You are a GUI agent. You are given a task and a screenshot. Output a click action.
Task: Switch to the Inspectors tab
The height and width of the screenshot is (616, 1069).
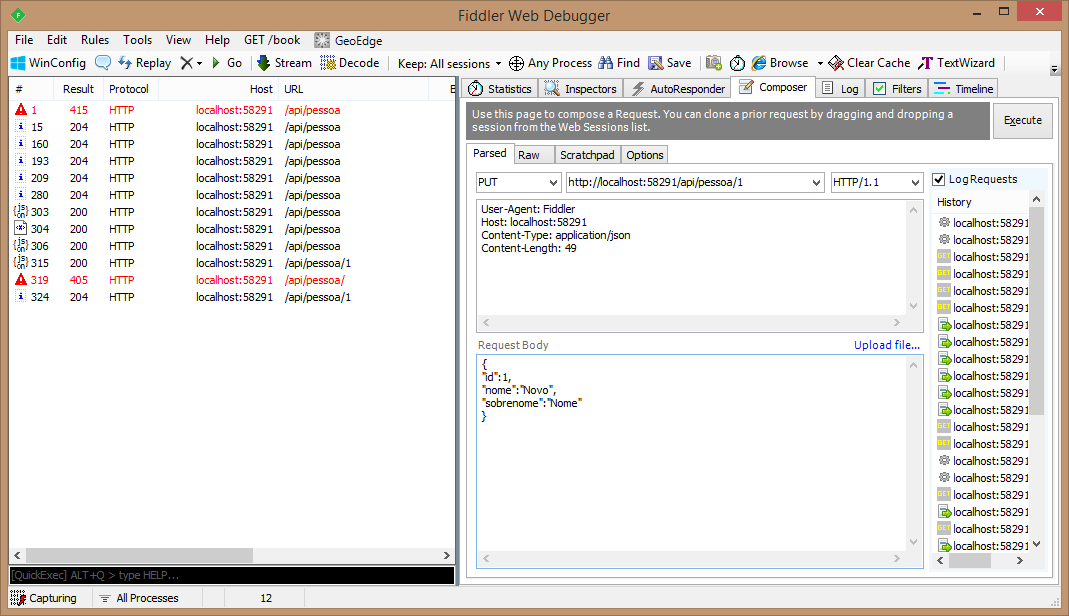[x=581, y=89]
